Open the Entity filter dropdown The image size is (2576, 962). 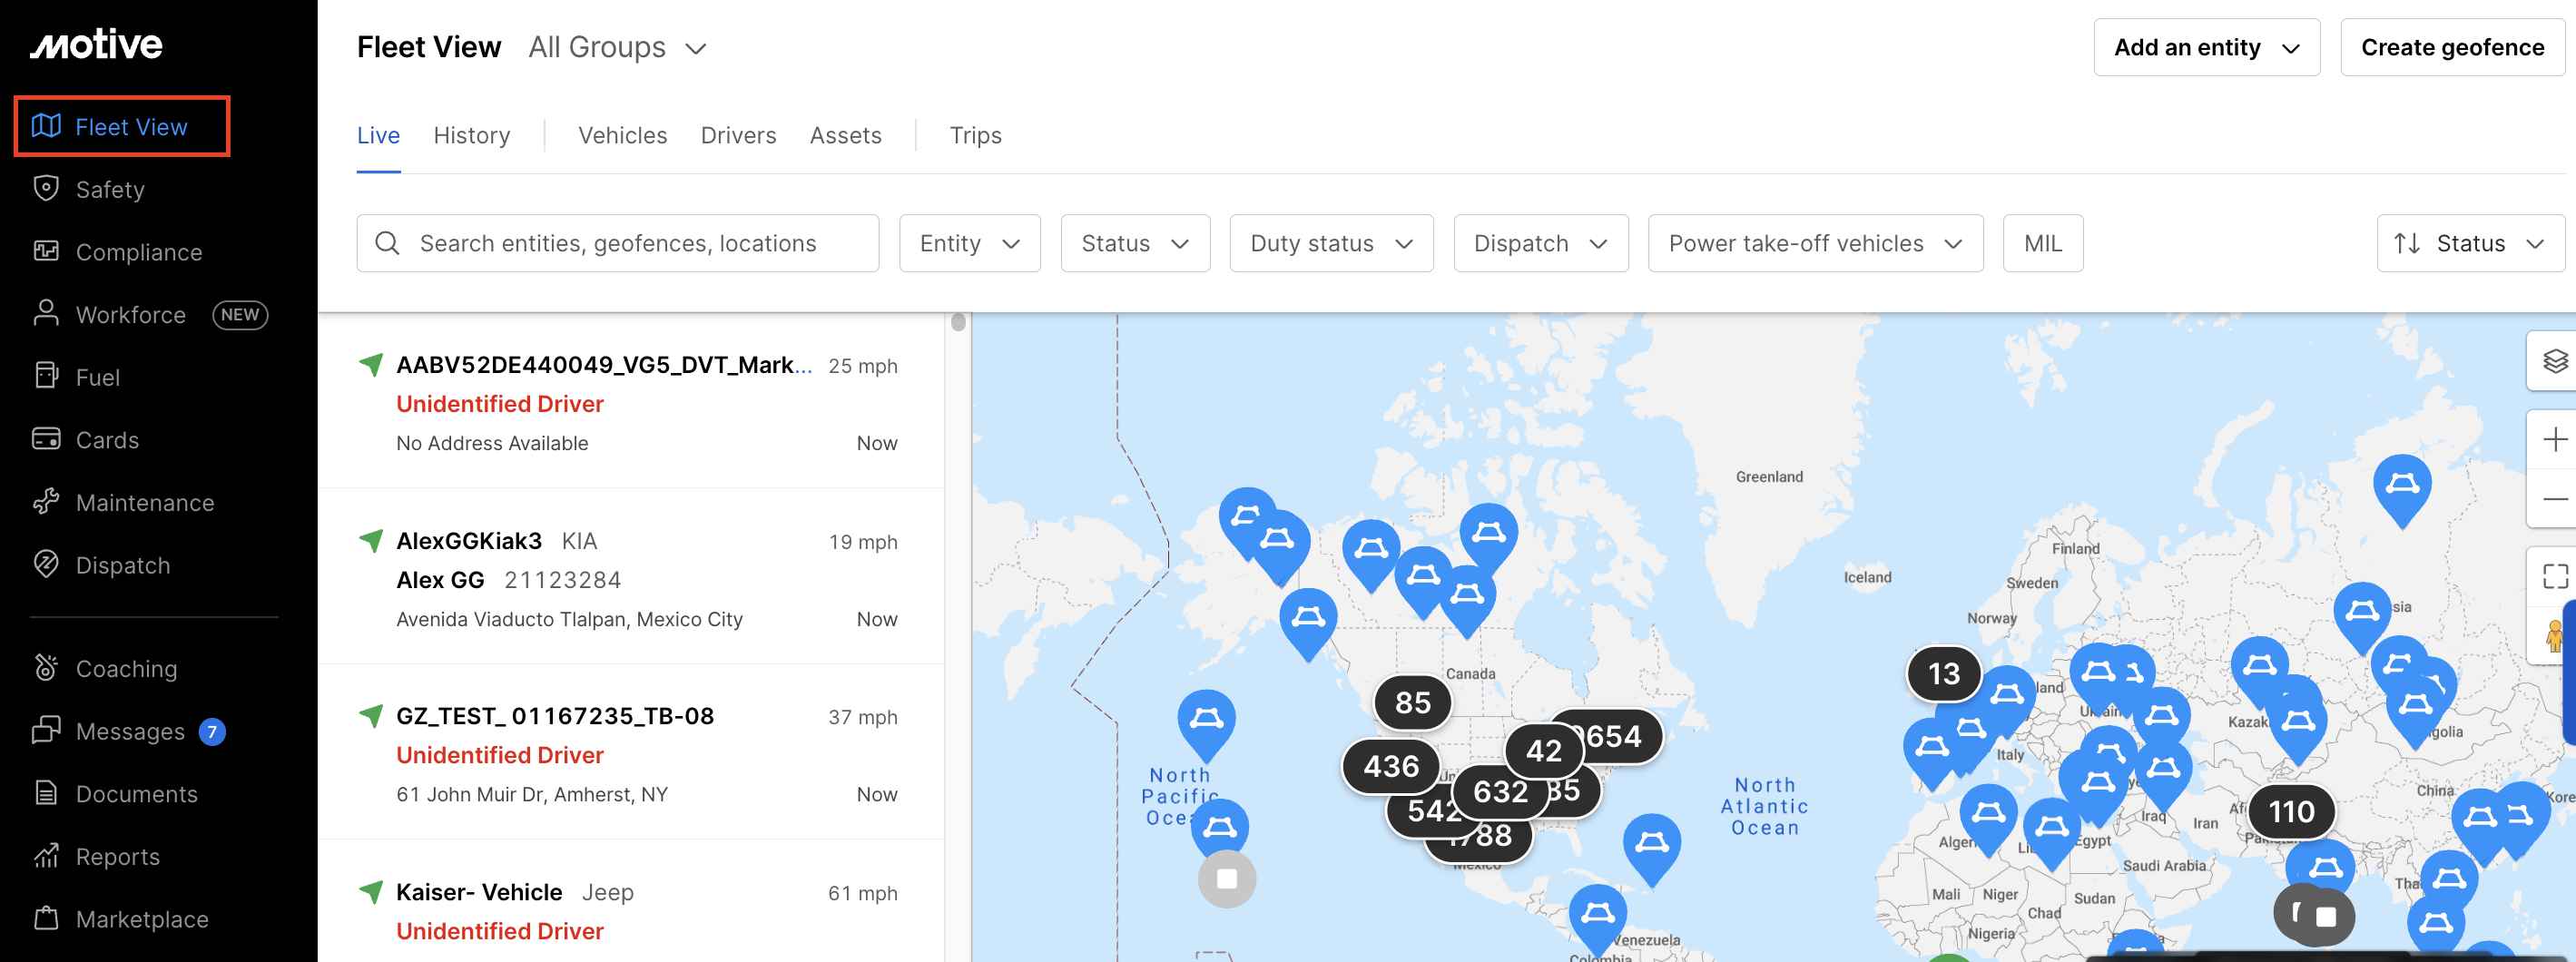pos(969,243)
